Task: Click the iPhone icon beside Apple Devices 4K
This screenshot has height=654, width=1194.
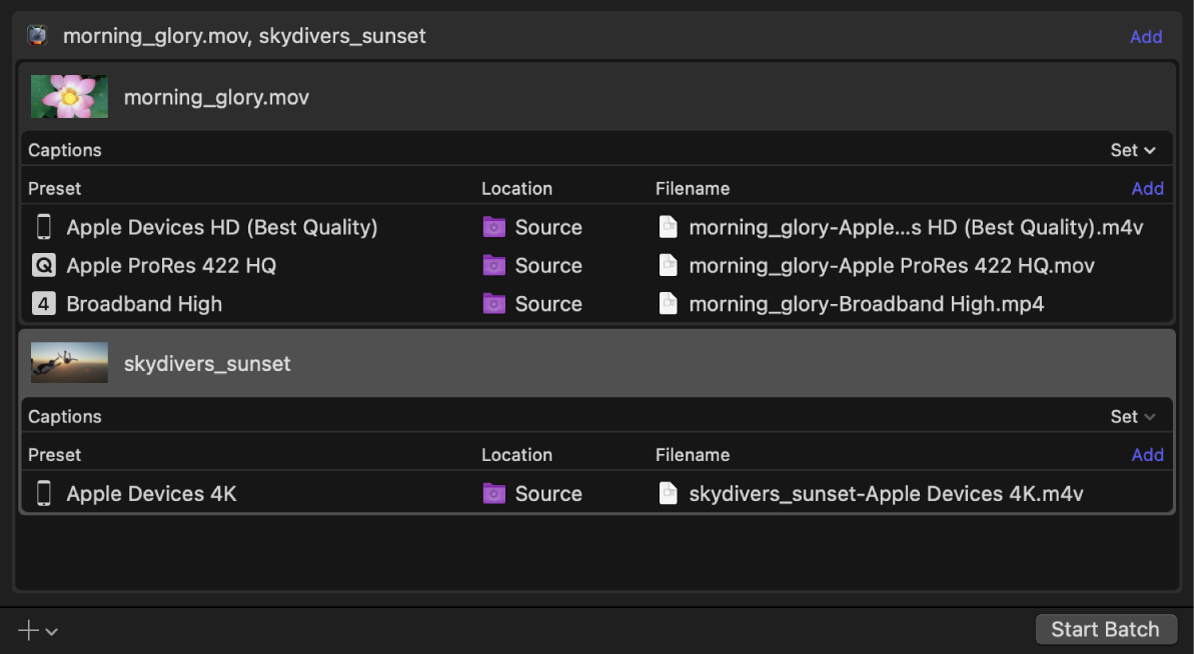Action: pyautogui.click(x=43, y=494)
